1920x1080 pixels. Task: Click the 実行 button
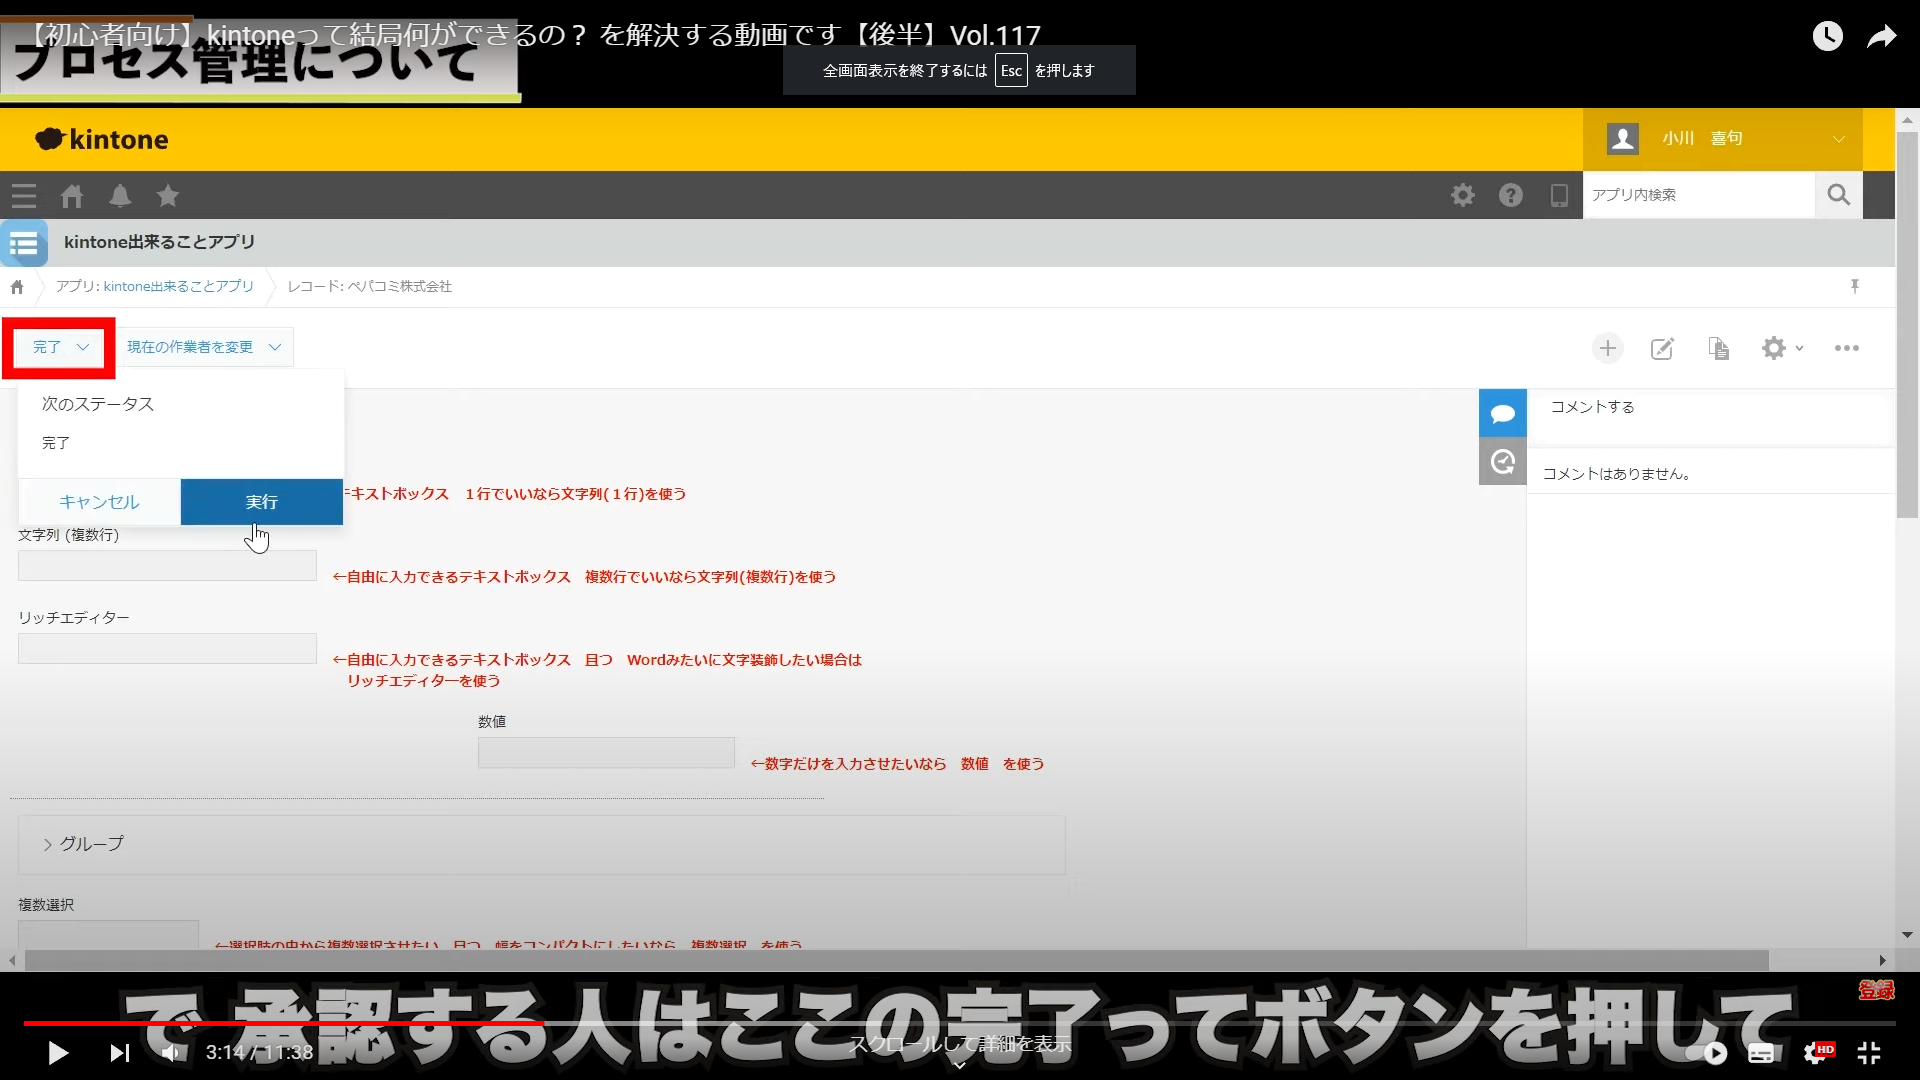[261, 502]
